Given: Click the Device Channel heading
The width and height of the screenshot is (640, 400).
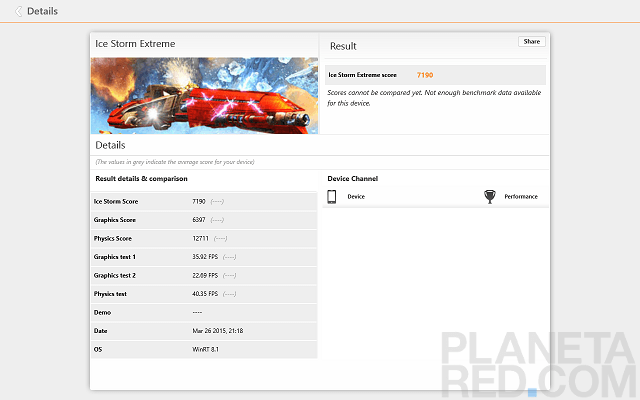Looking at the screenshot, I should pyautogui.click(x=352, y=178).
